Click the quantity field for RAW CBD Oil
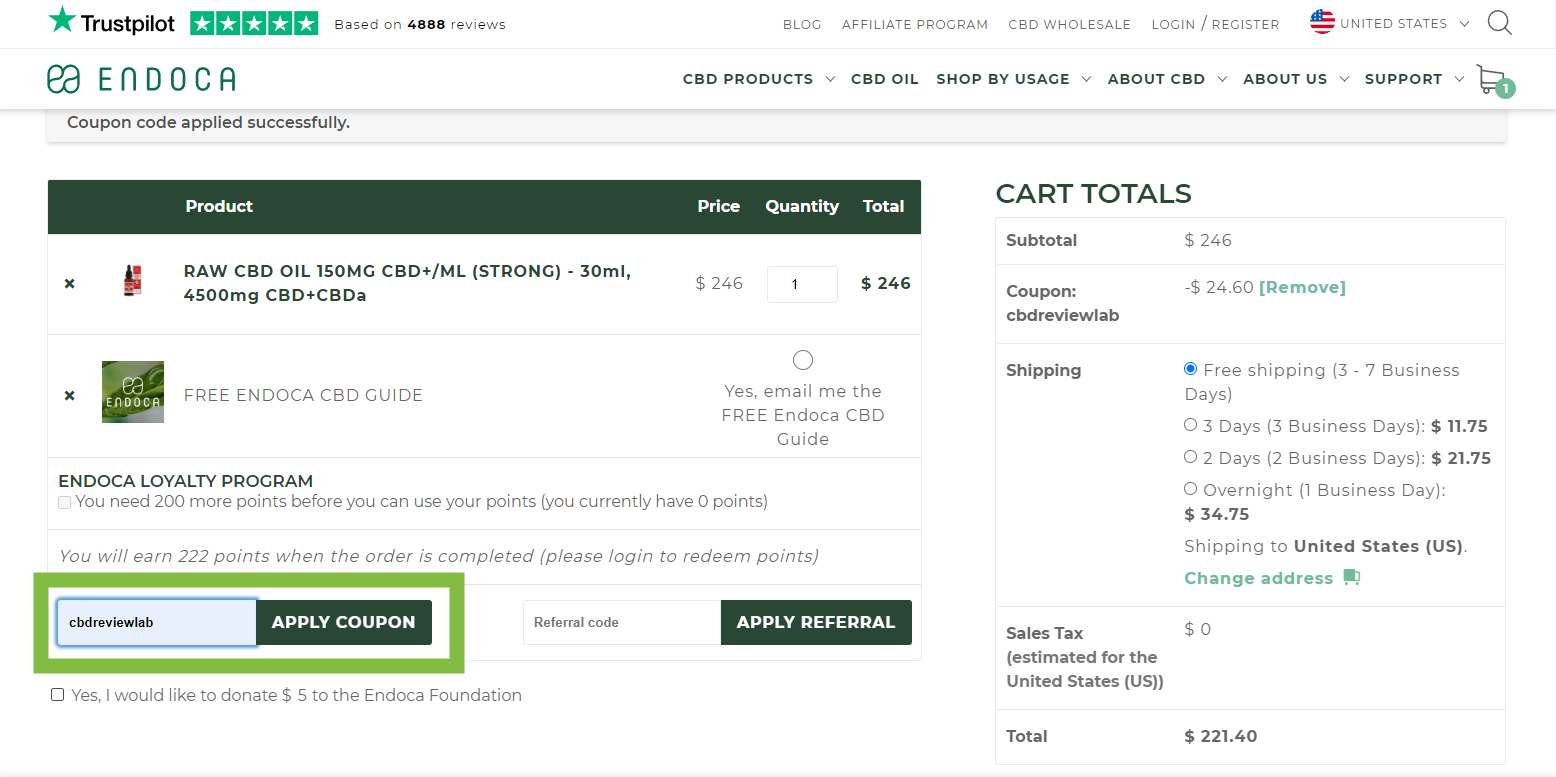 click(x=802, y=284)
